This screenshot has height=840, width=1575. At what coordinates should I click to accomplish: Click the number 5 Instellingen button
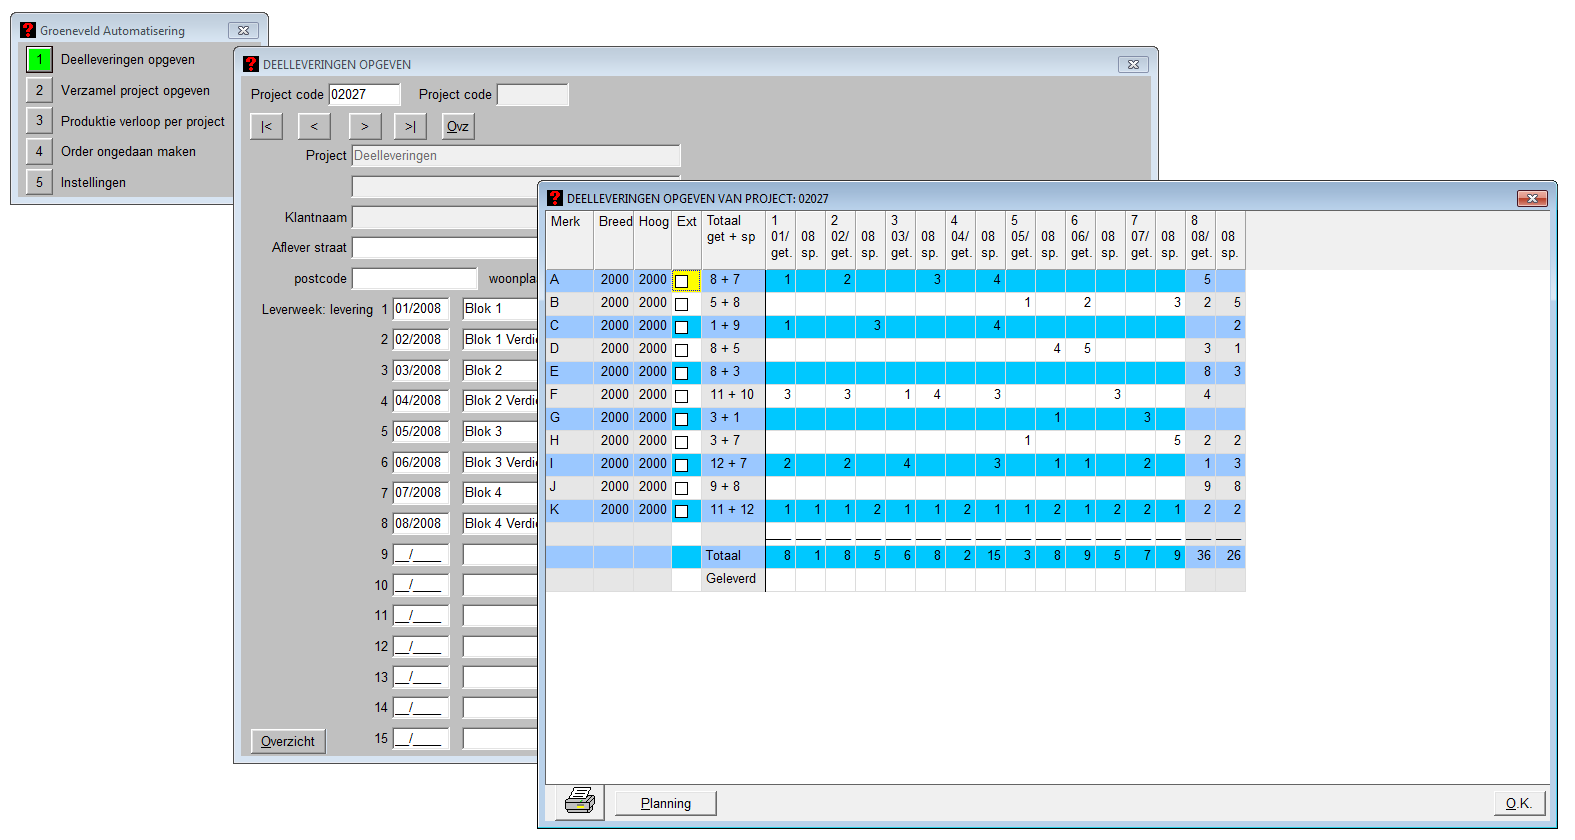point(39,183)
